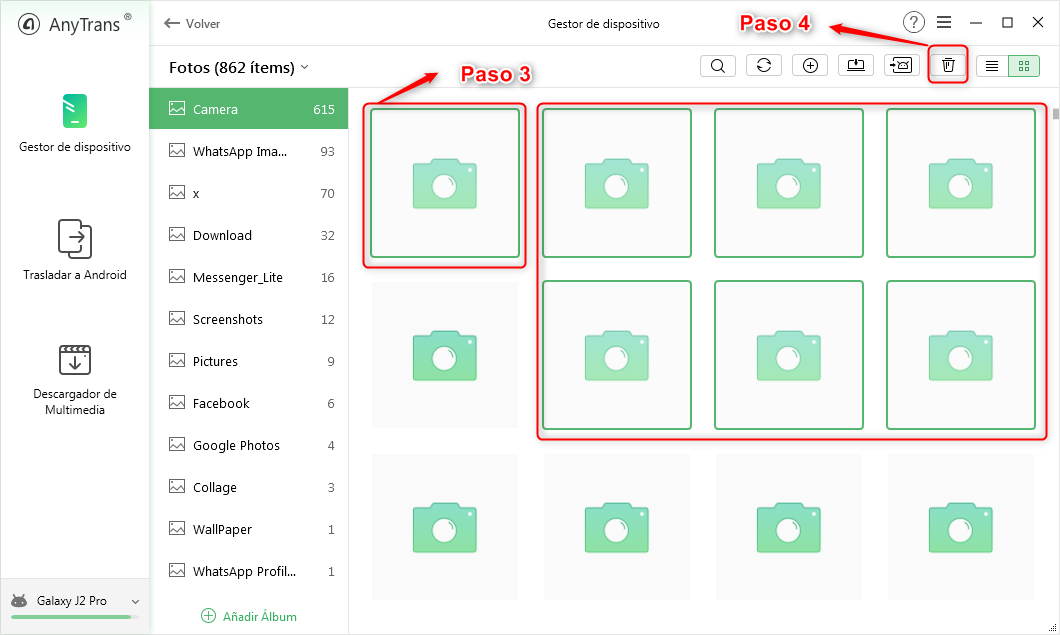Add new photos with the plus icon

click(x=809, y=65)
